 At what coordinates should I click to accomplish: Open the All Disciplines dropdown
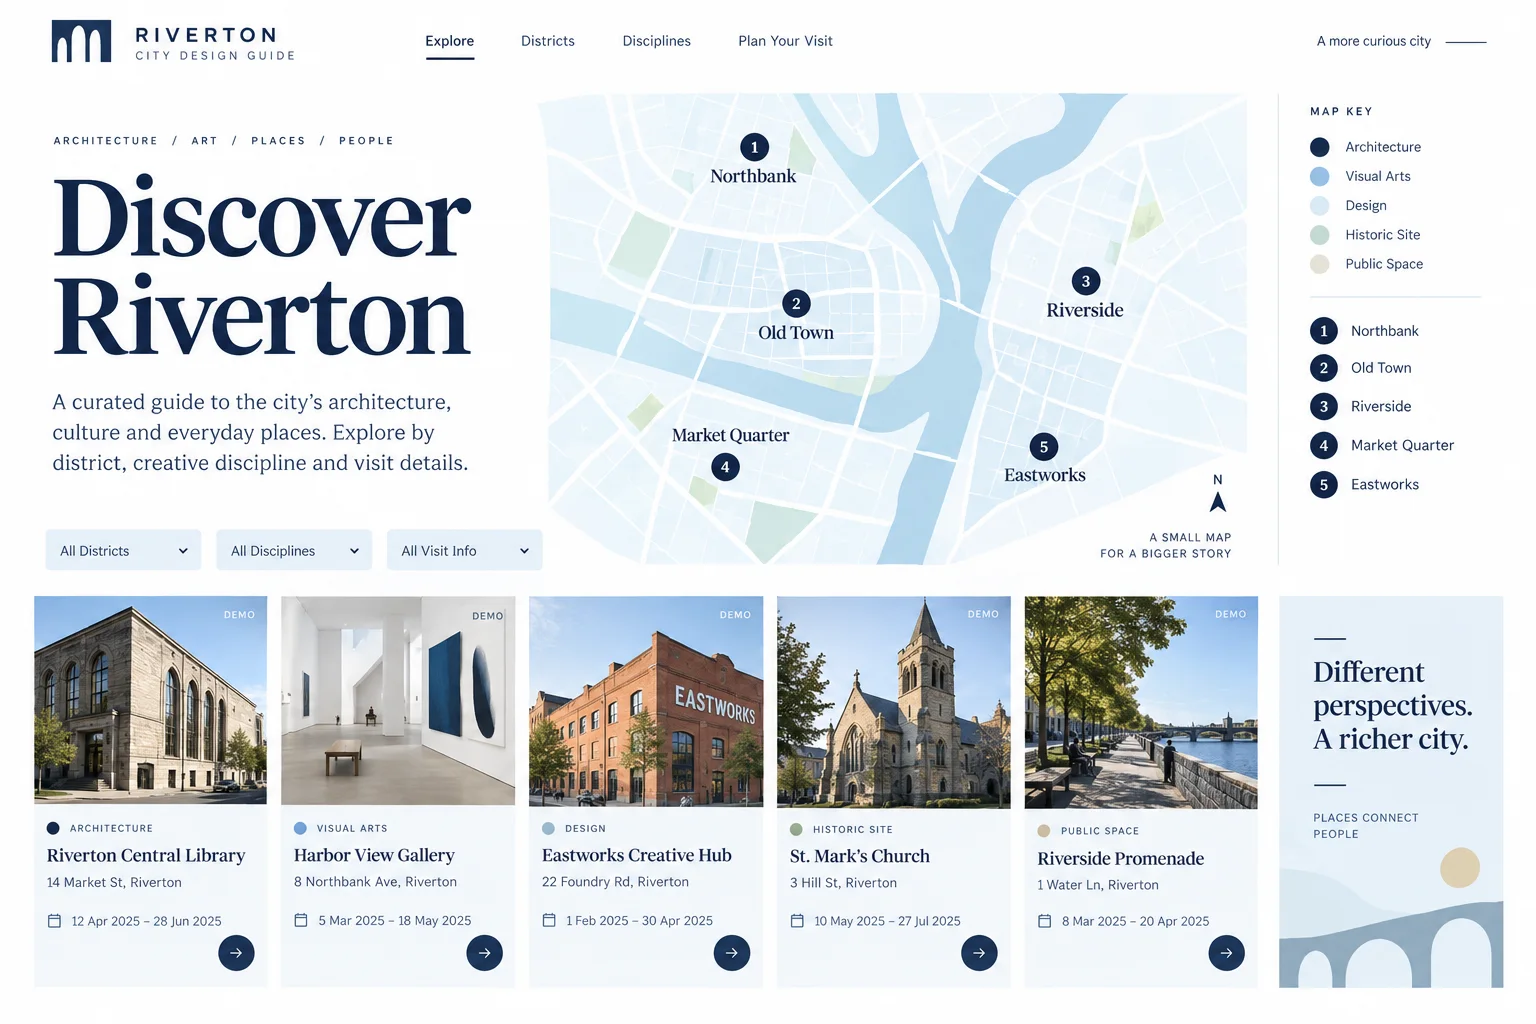point(294,551)
